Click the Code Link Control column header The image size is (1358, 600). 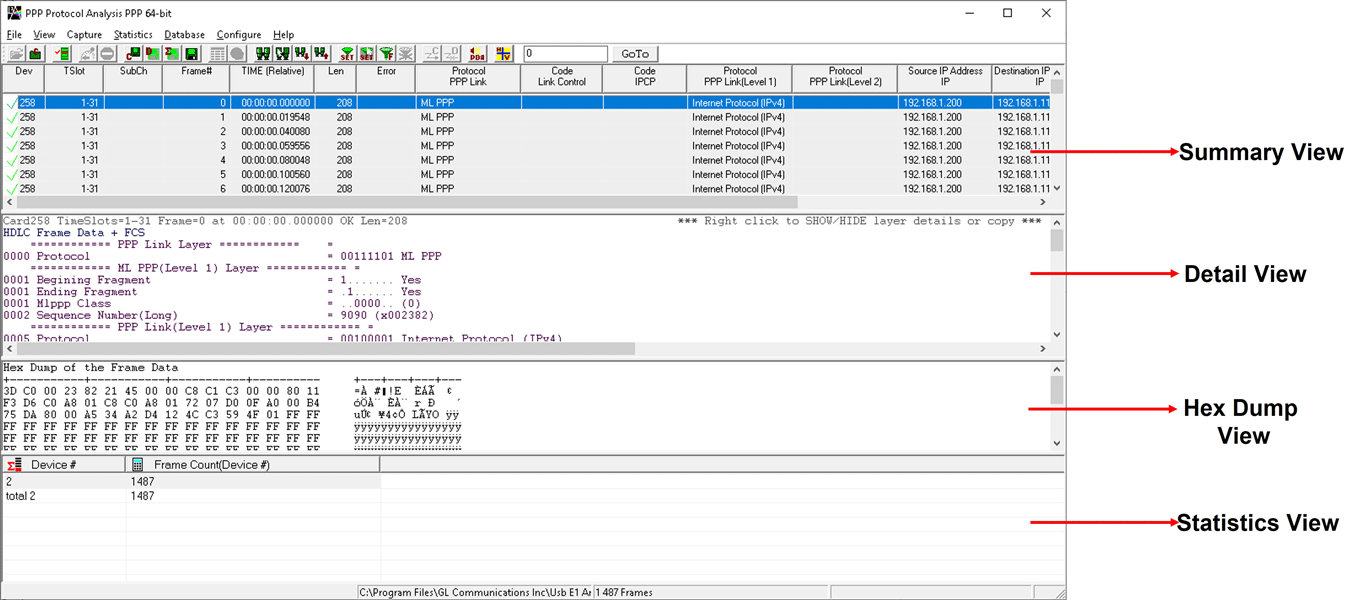(562, 79)
